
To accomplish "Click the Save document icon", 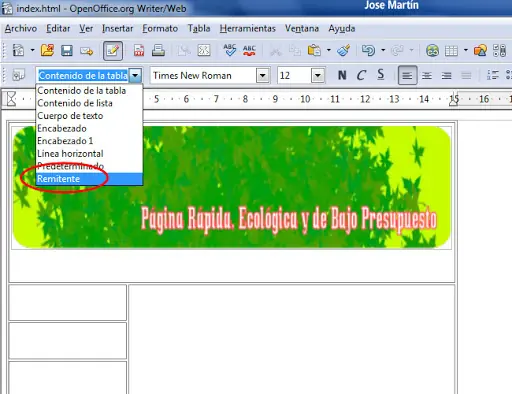I will tap(67, 51).
